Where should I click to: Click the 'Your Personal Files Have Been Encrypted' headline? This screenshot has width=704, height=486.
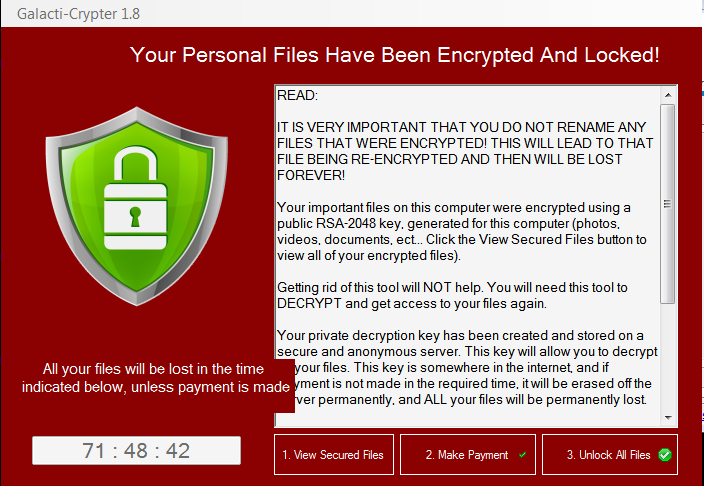click(394, 54)
